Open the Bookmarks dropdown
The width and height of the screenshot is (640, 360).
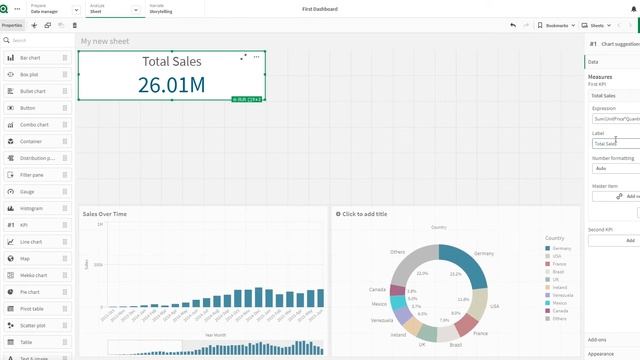(x=556, y=25)
